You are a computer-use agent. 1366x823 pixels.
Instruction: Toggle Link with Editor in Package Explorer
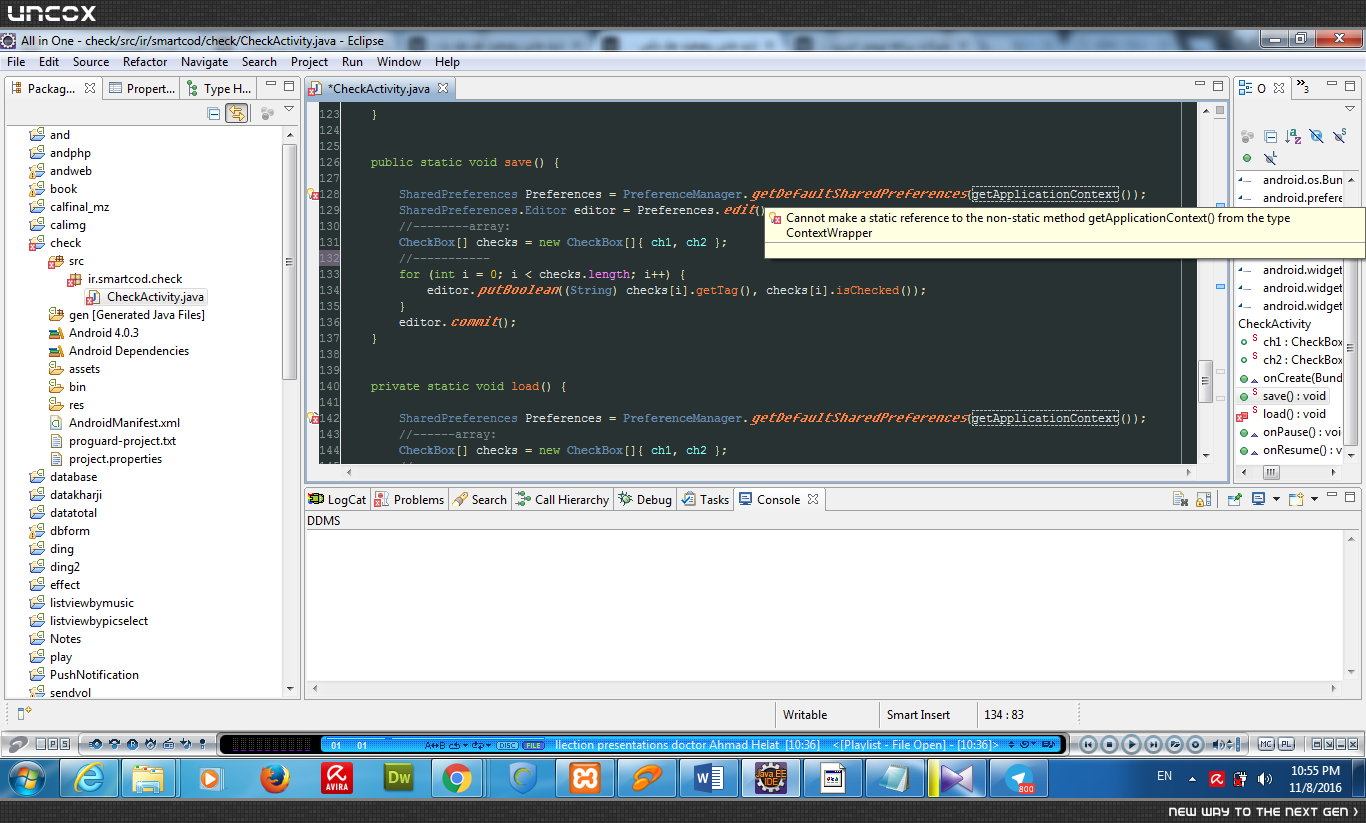pos(237,113)
